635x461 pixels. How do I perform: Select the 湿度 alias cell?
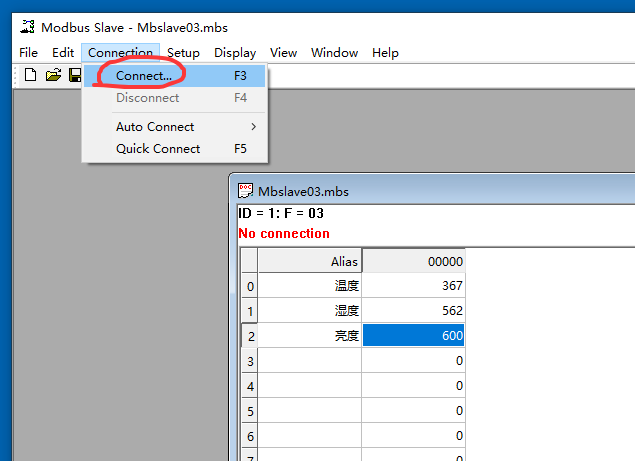pos(310,311)
